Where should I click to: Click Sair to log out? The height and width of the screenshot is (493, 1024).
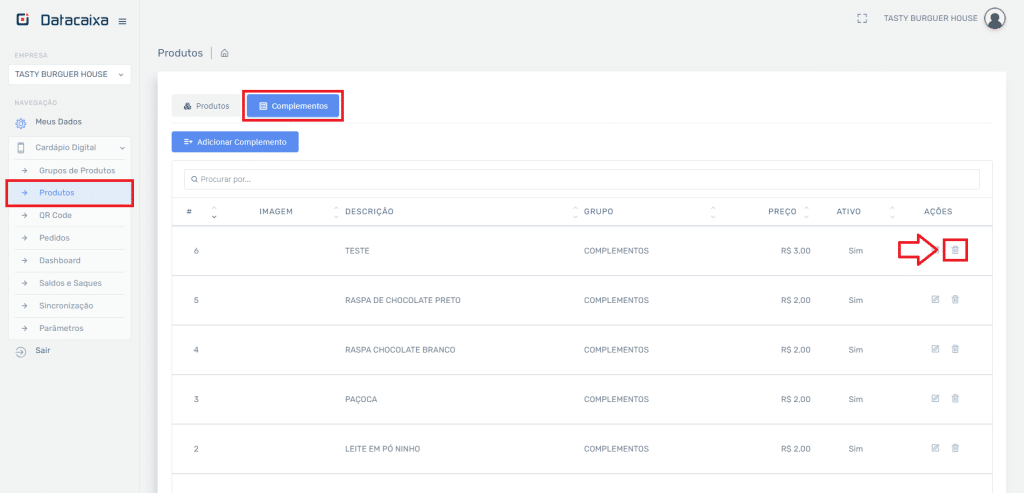pyautogui.click(x=42, y=351)
